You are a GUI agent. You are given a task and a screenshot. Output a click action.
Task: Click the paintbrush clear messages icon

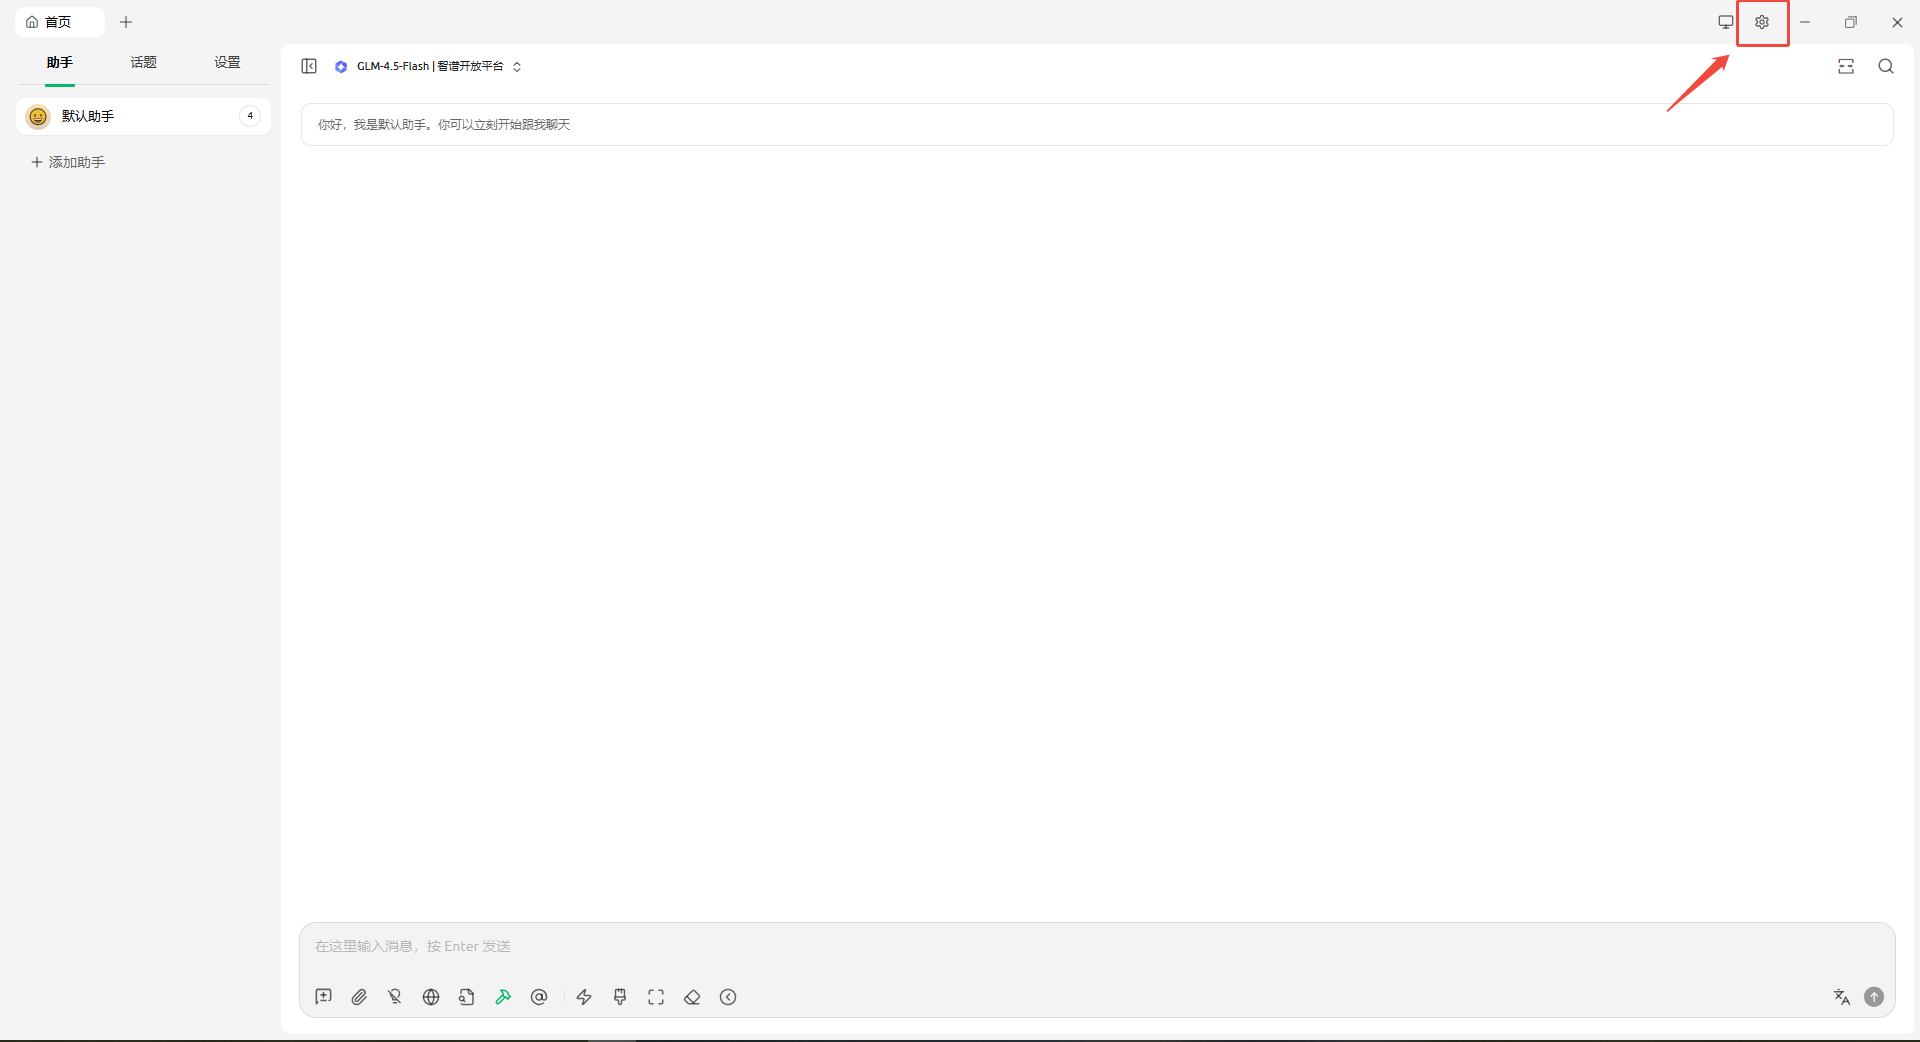[620, 997]
